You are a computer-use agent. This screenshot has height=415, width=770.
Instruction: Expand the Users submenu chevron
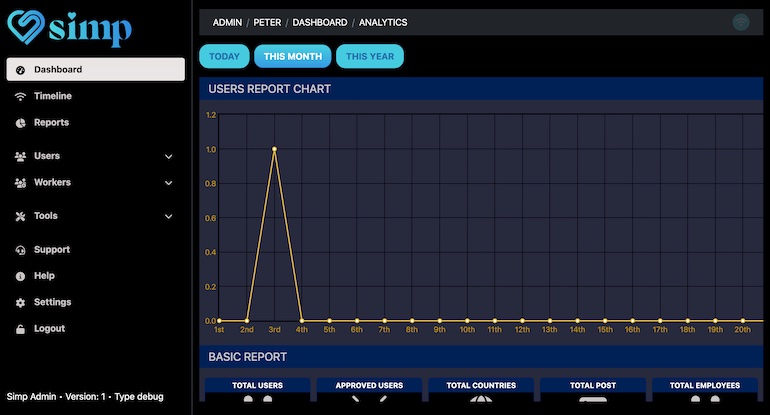point(168,157)
